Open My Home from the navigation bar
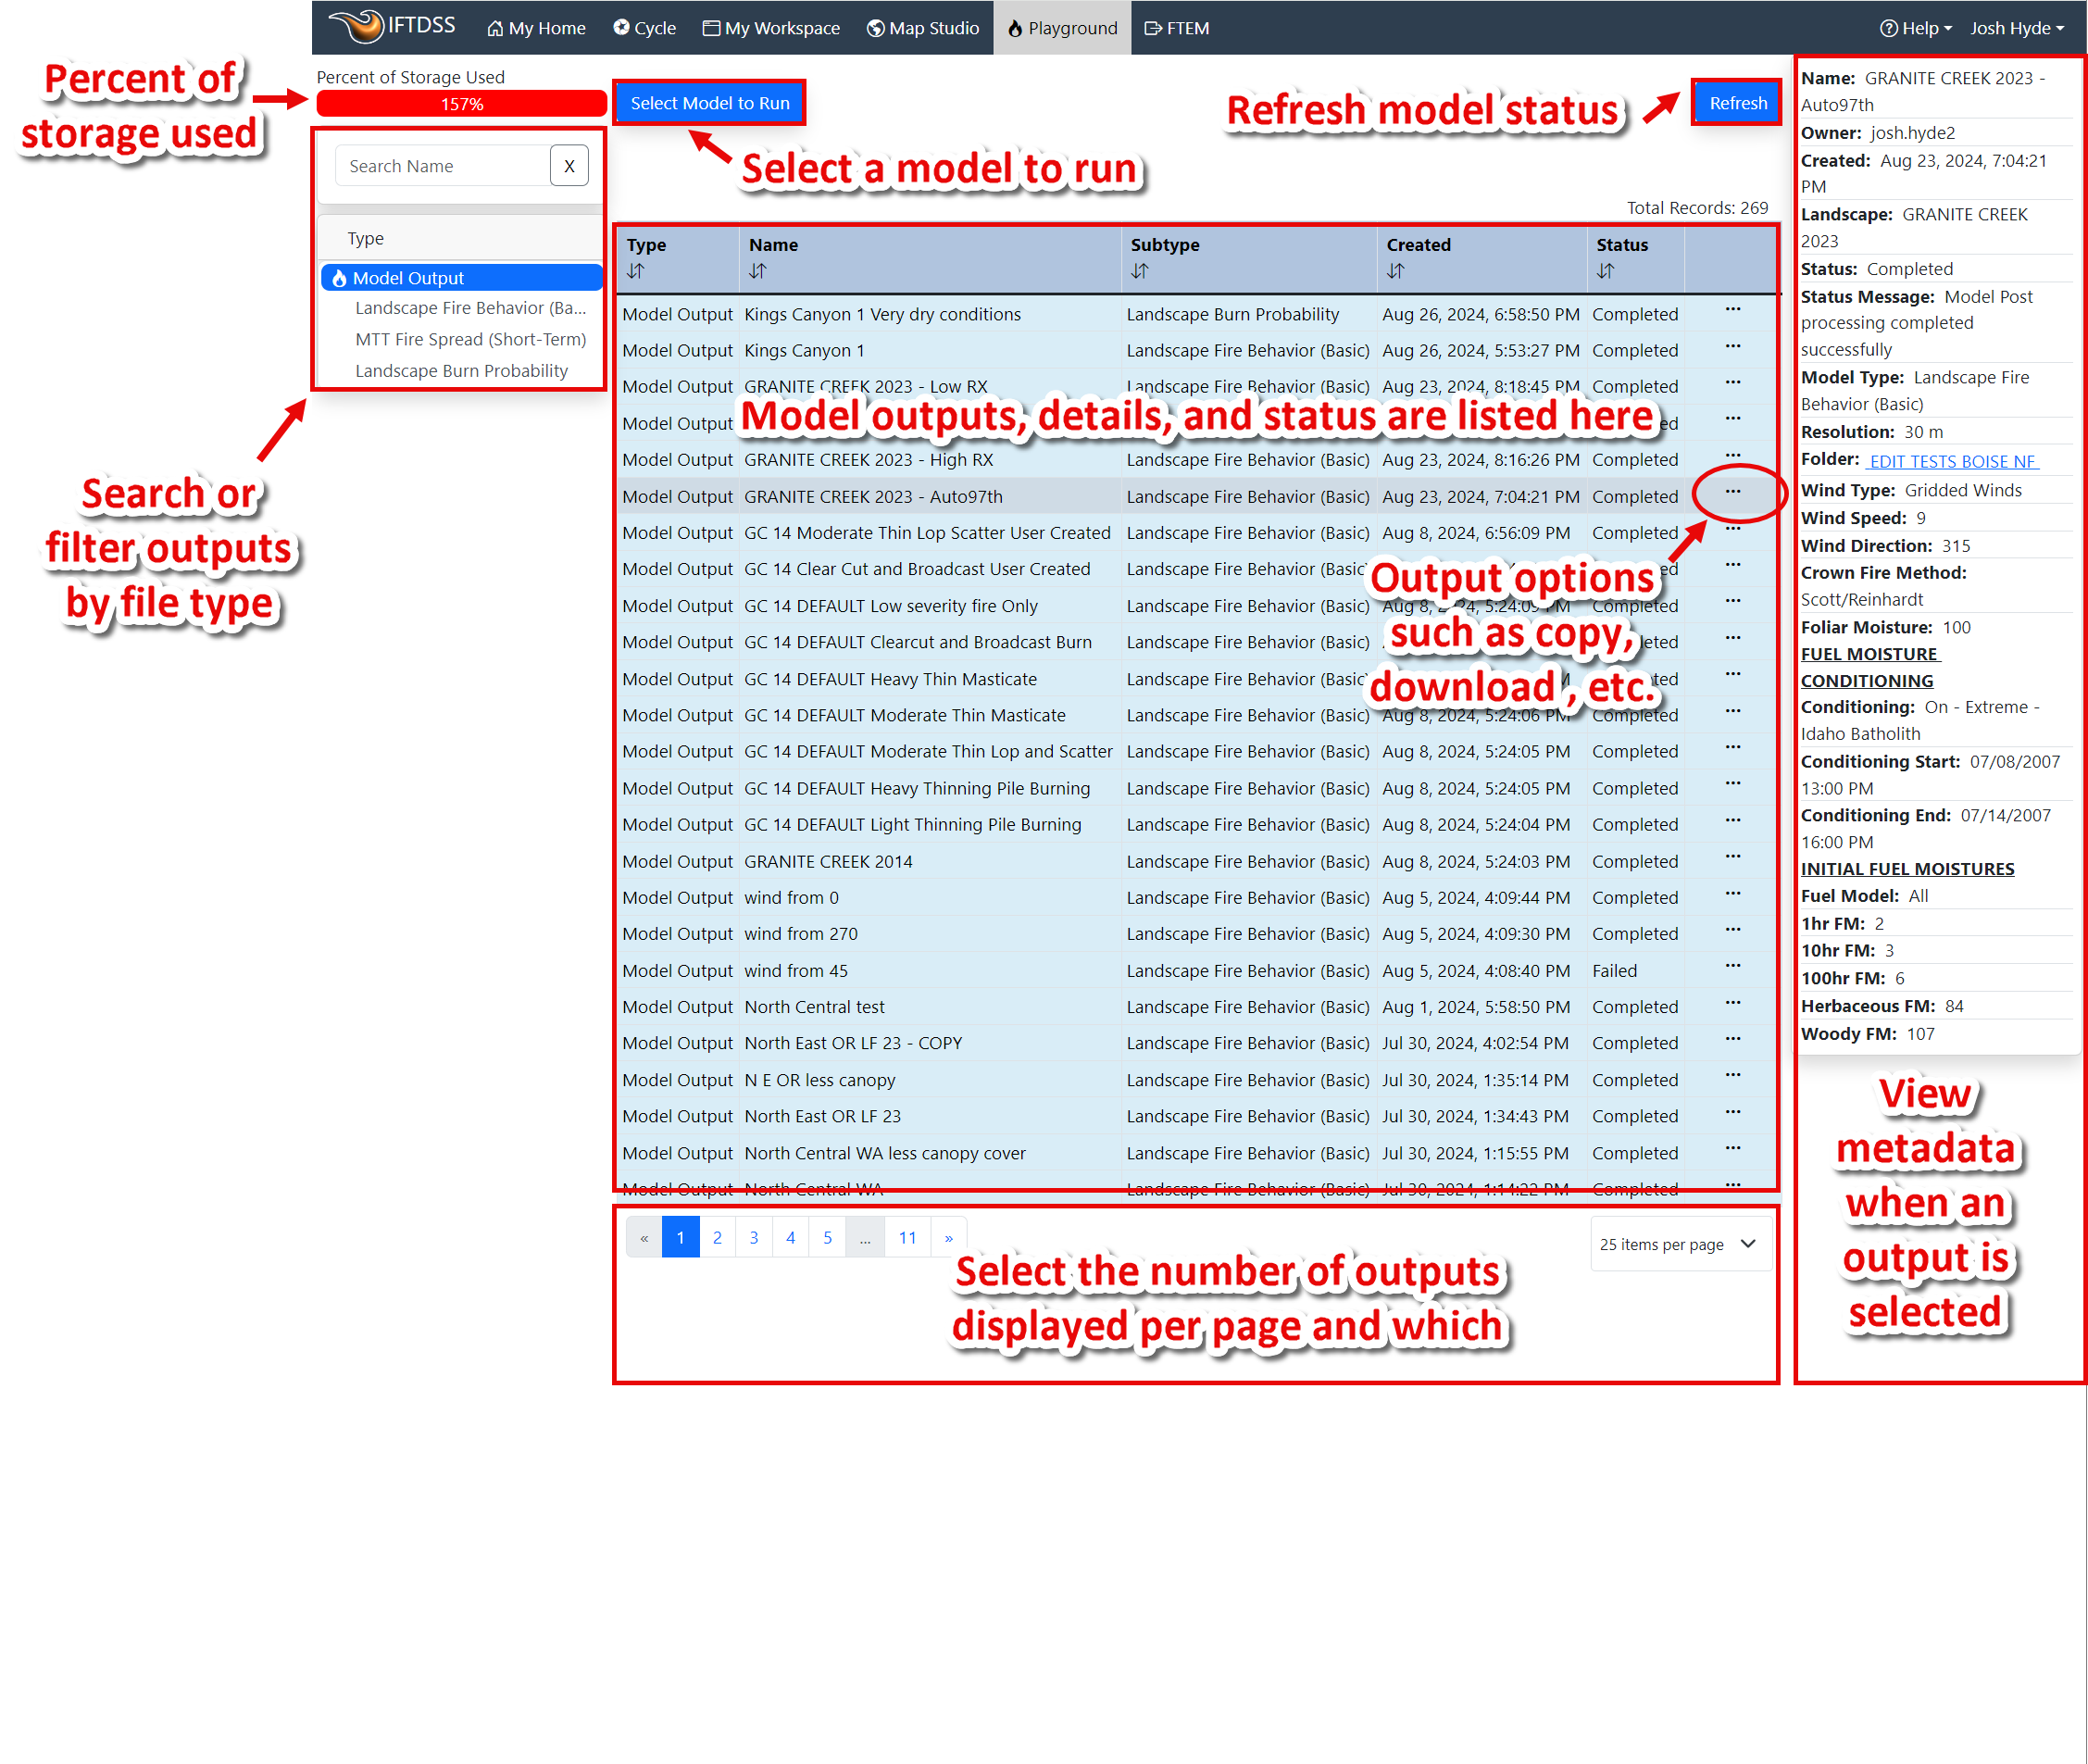The width and height of the screenshot is (2088, 1764). click(x=536, y=28)
